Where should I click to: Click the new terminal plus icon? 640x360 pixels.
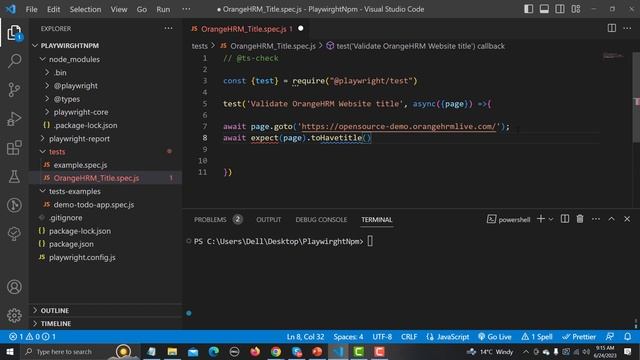(540, 219)
